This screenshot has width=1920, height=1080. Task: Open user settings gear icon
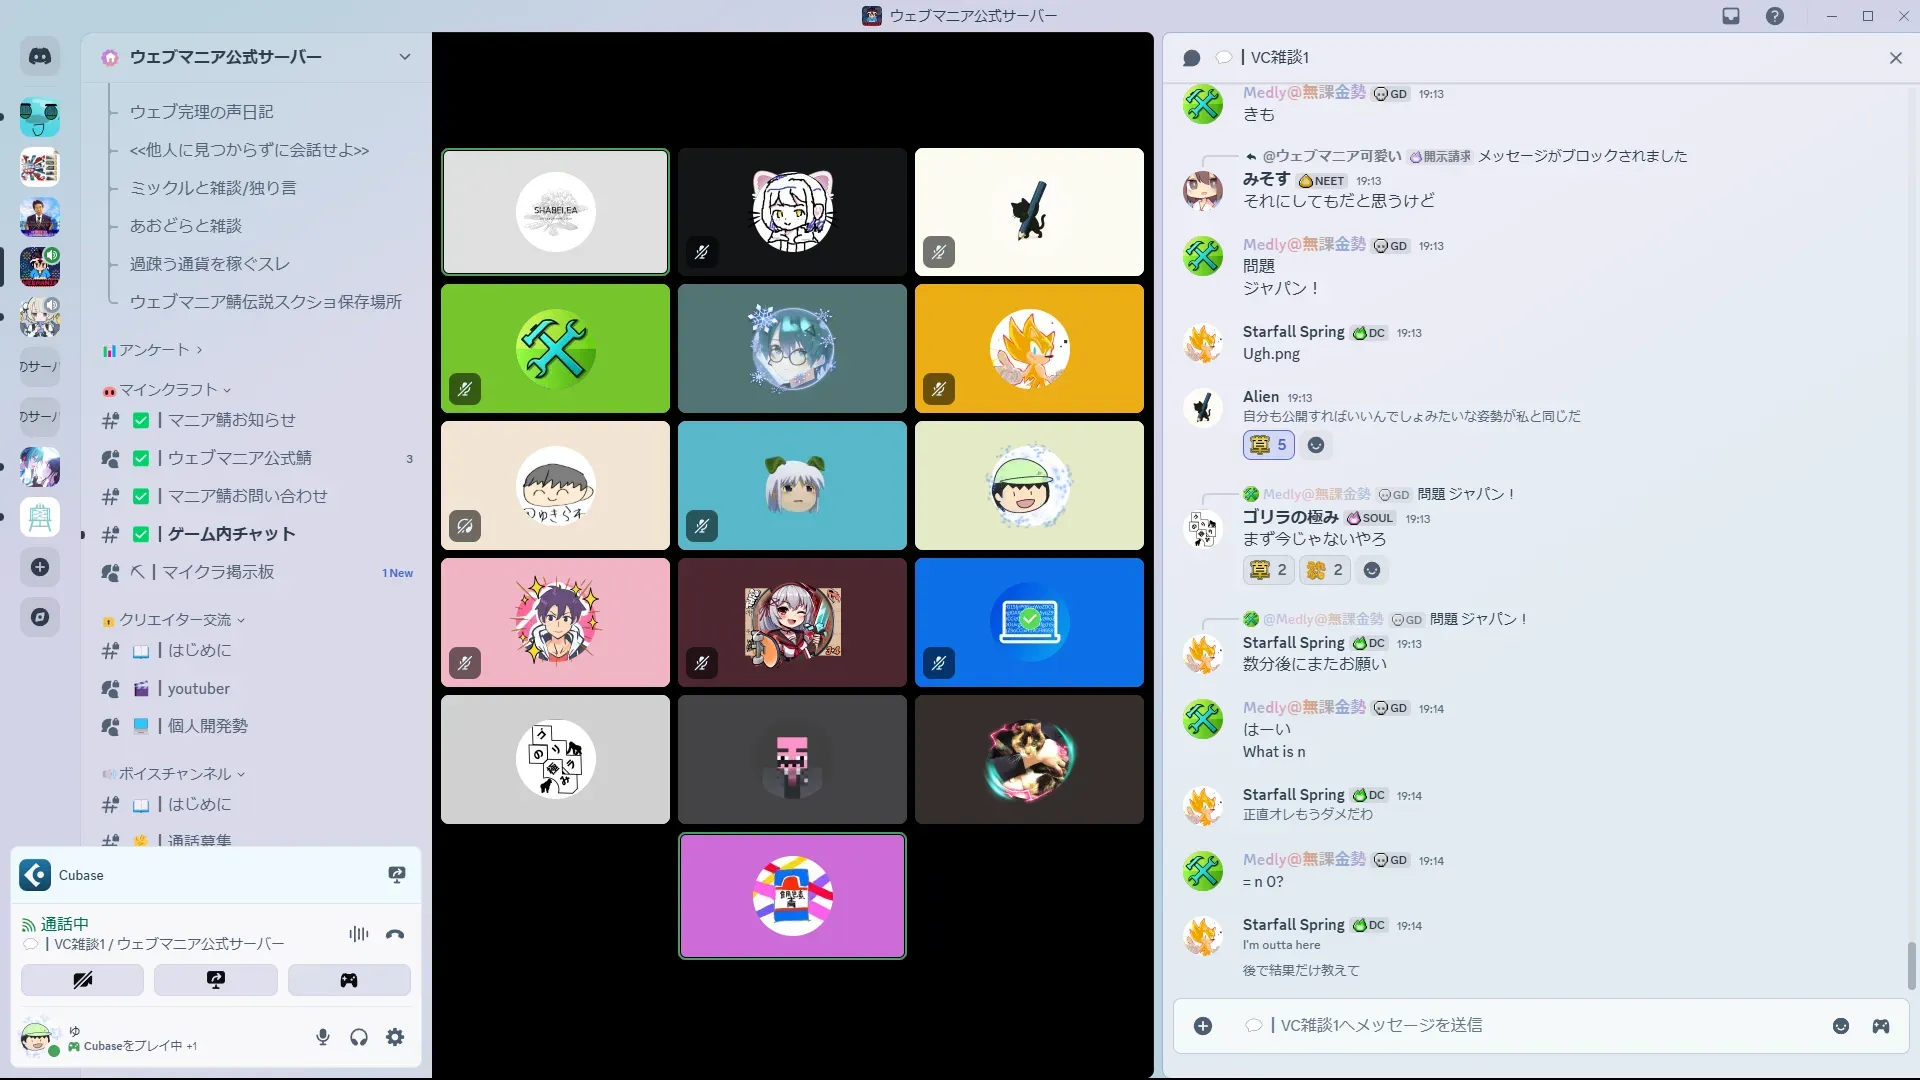pyautogui.click(x=395, y=1037)
